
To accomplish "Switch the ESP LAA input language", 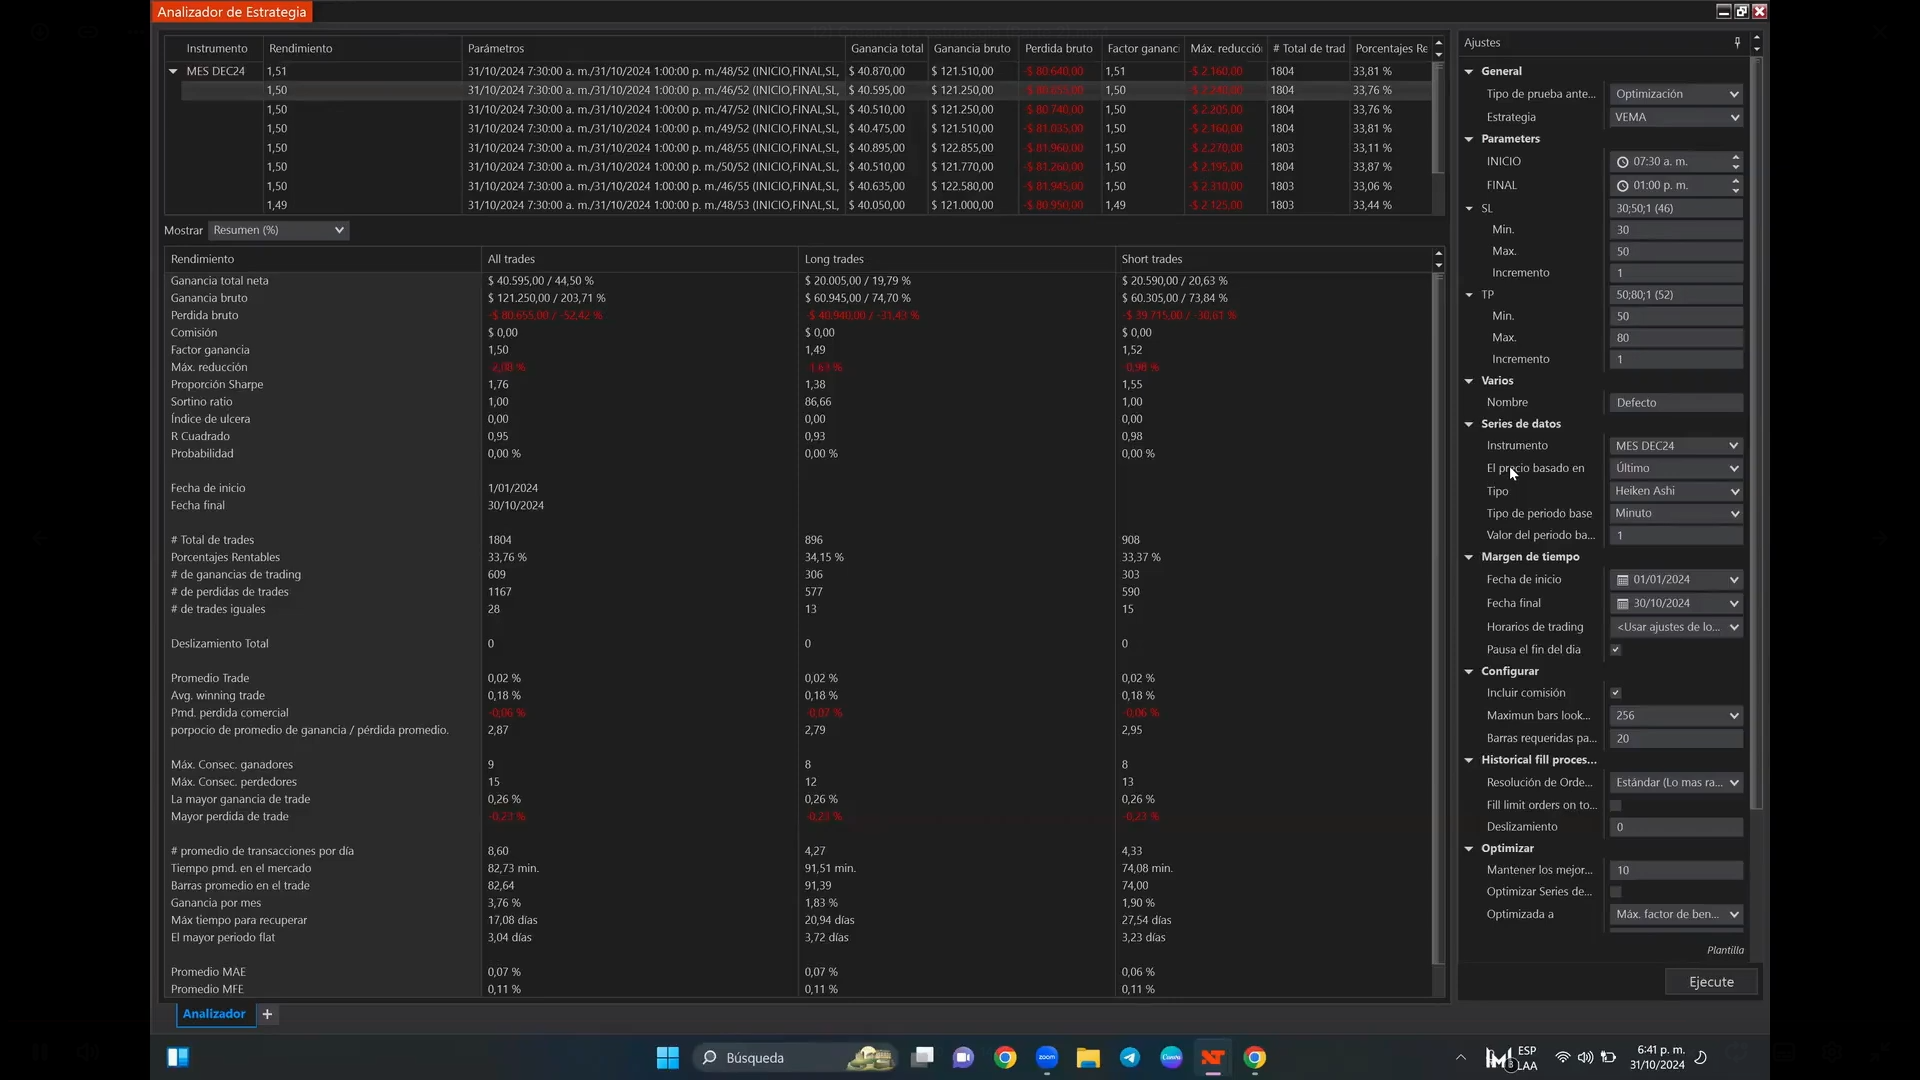I will click(x=1527, y=1057).
